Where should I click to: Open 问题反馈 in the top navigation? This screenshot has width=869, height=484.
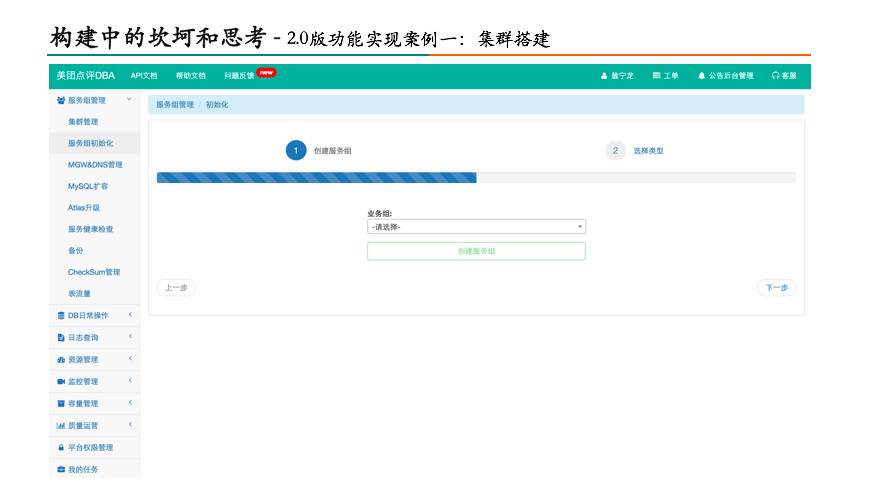tap(239, 76)
